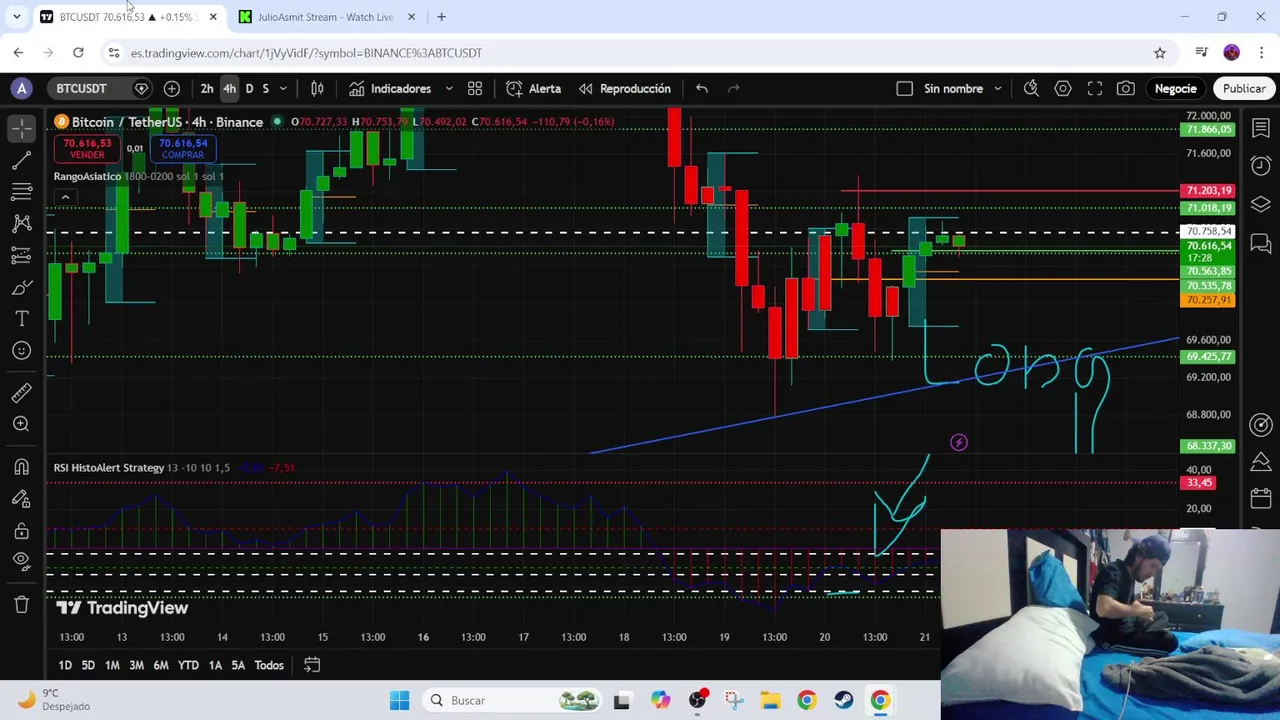Open the quick search icon
This screenshot has width=1280, height=720.
(x=1031, y=89)
